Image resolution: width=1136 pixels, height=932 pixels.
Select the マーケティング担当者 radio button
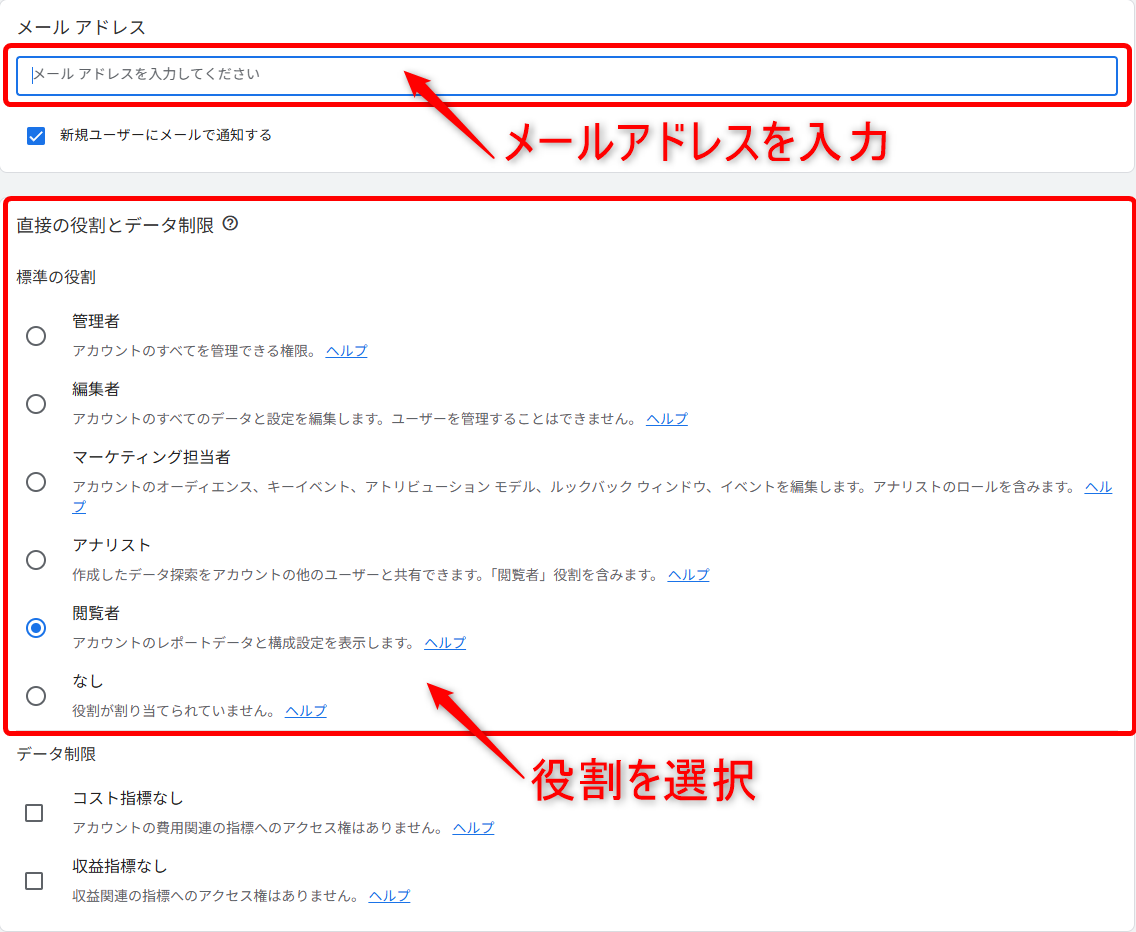[36, 482]
